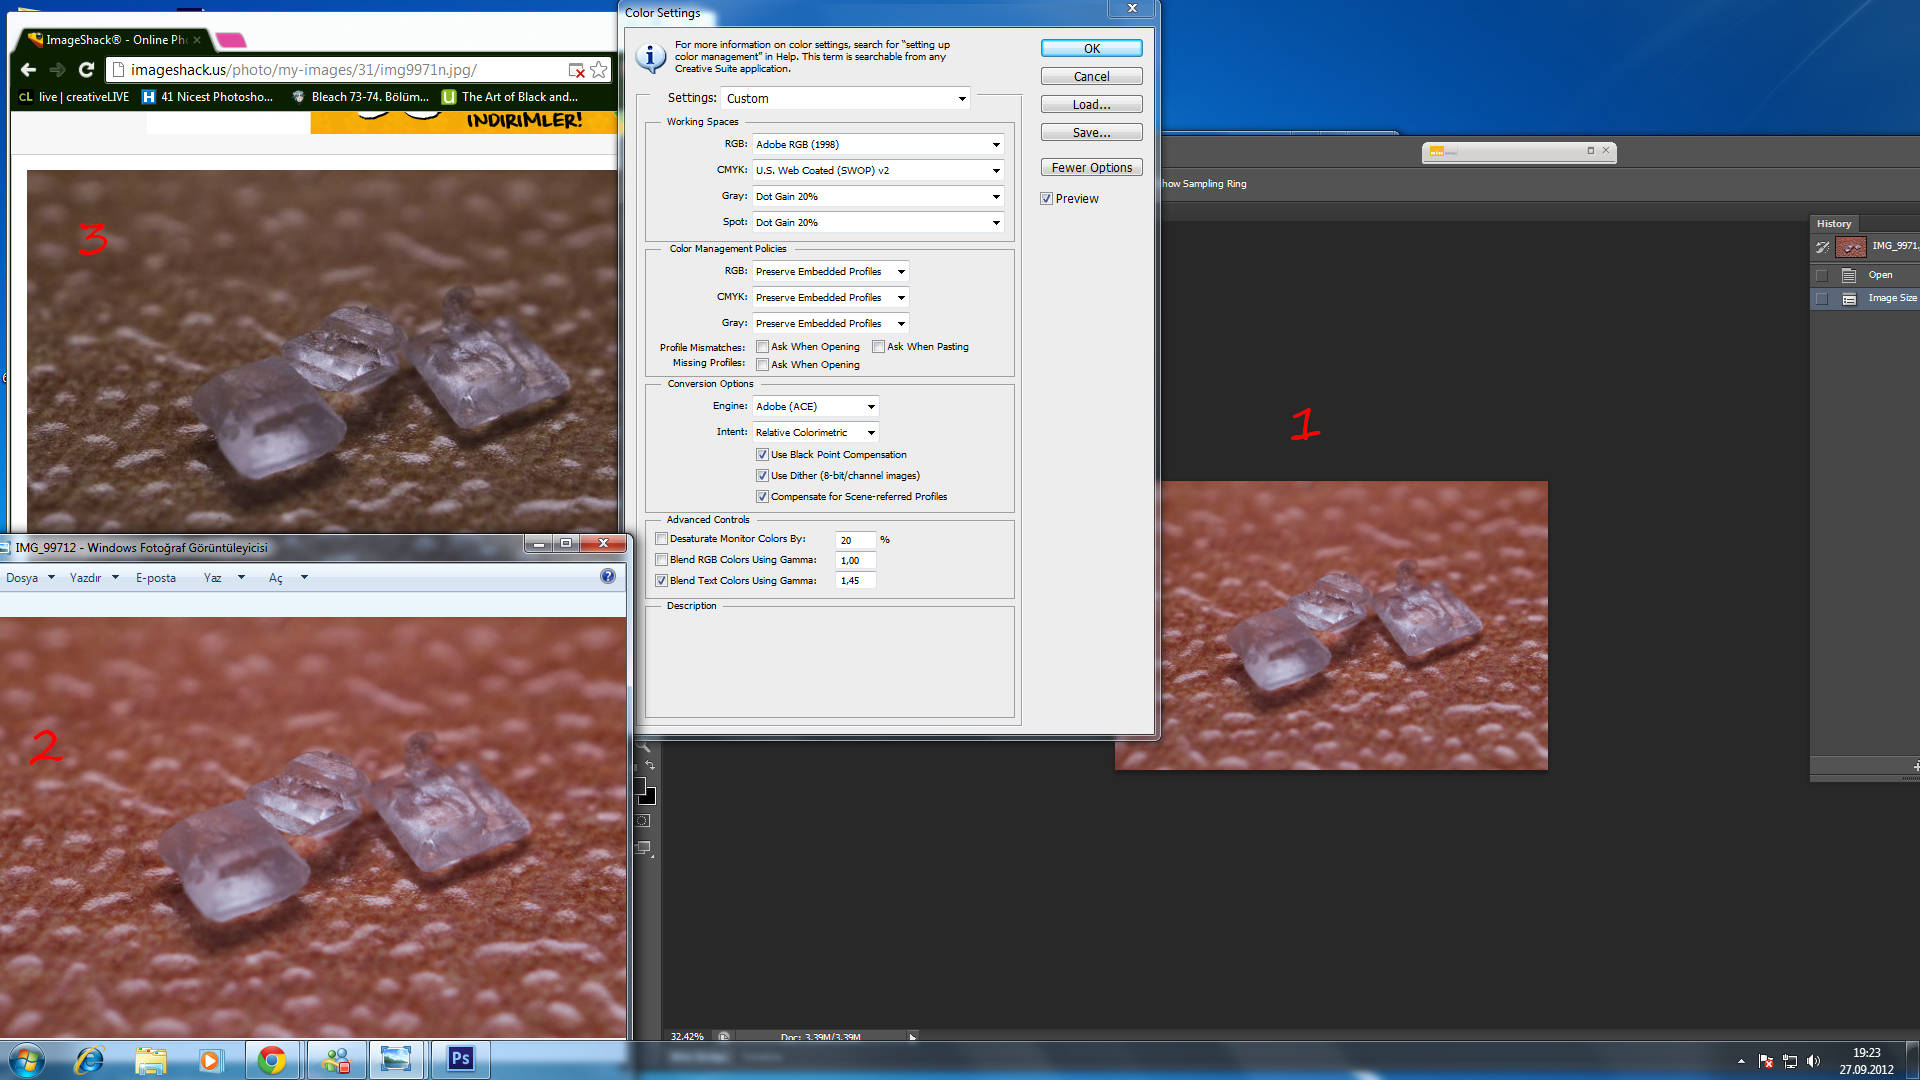The width and height of the screenshot is (1920, 1080).
Task: Disable Use Black Point Compensation
Action: tap(762, 455)
